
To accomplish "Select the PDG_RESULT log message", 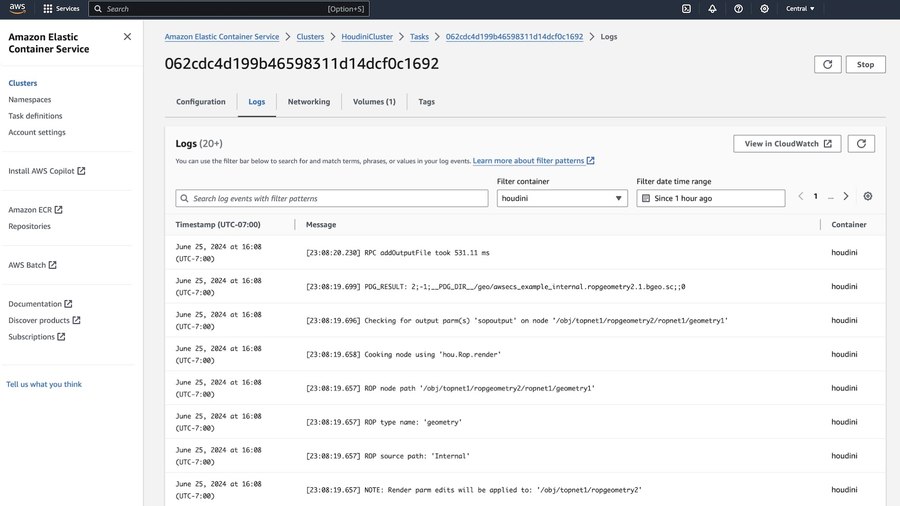I will coord(495,286).
